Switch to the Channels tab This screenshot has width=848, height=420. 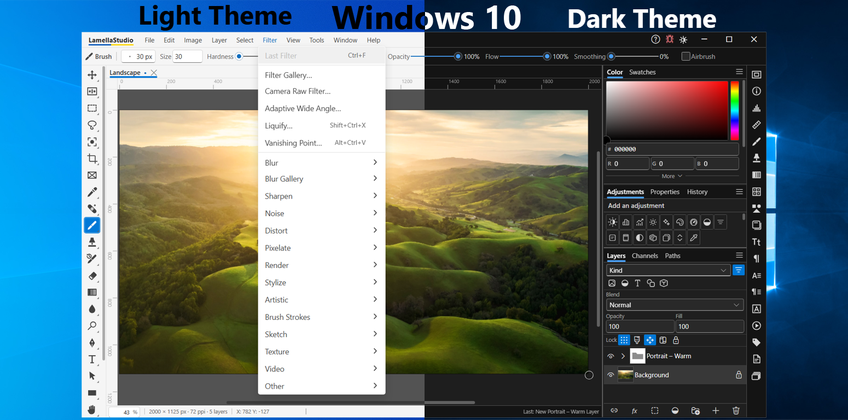[645, 256]
